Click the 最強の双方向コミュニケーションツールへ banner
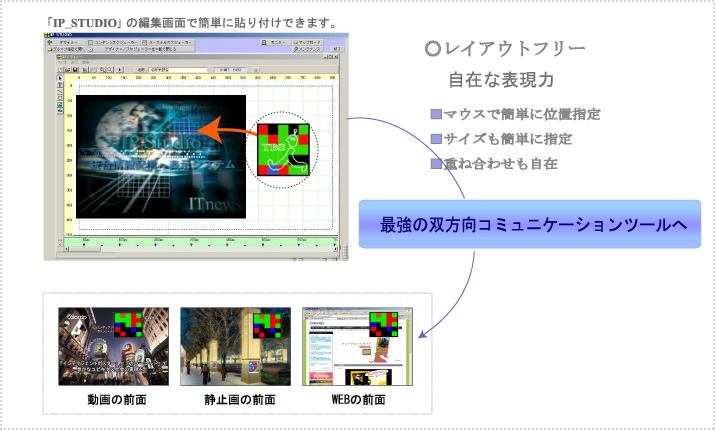This screenshot has height=430, width=715. coord(530,224)
